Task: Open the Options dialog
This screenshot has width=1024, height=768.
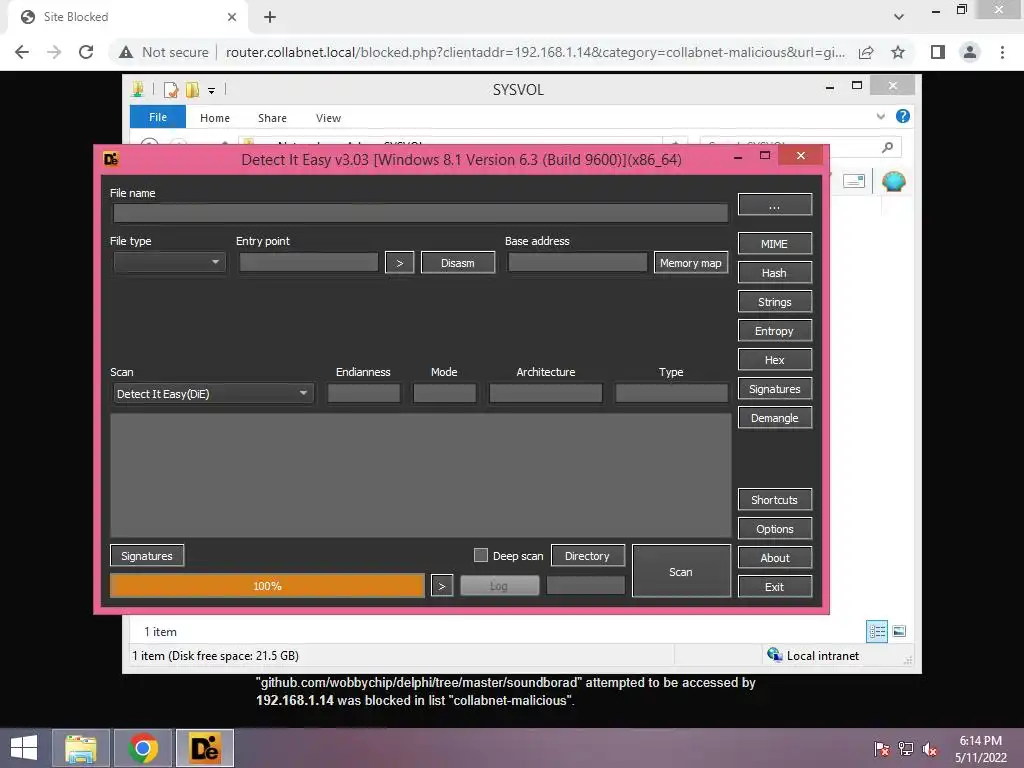Action: click(775, 529)
